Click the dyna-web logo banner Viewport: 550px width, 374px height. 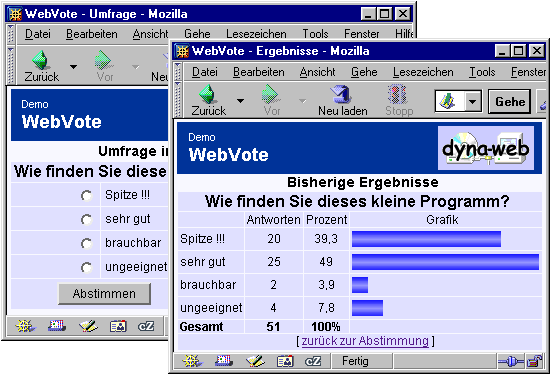pyautogui.click(x=486, y=148)
